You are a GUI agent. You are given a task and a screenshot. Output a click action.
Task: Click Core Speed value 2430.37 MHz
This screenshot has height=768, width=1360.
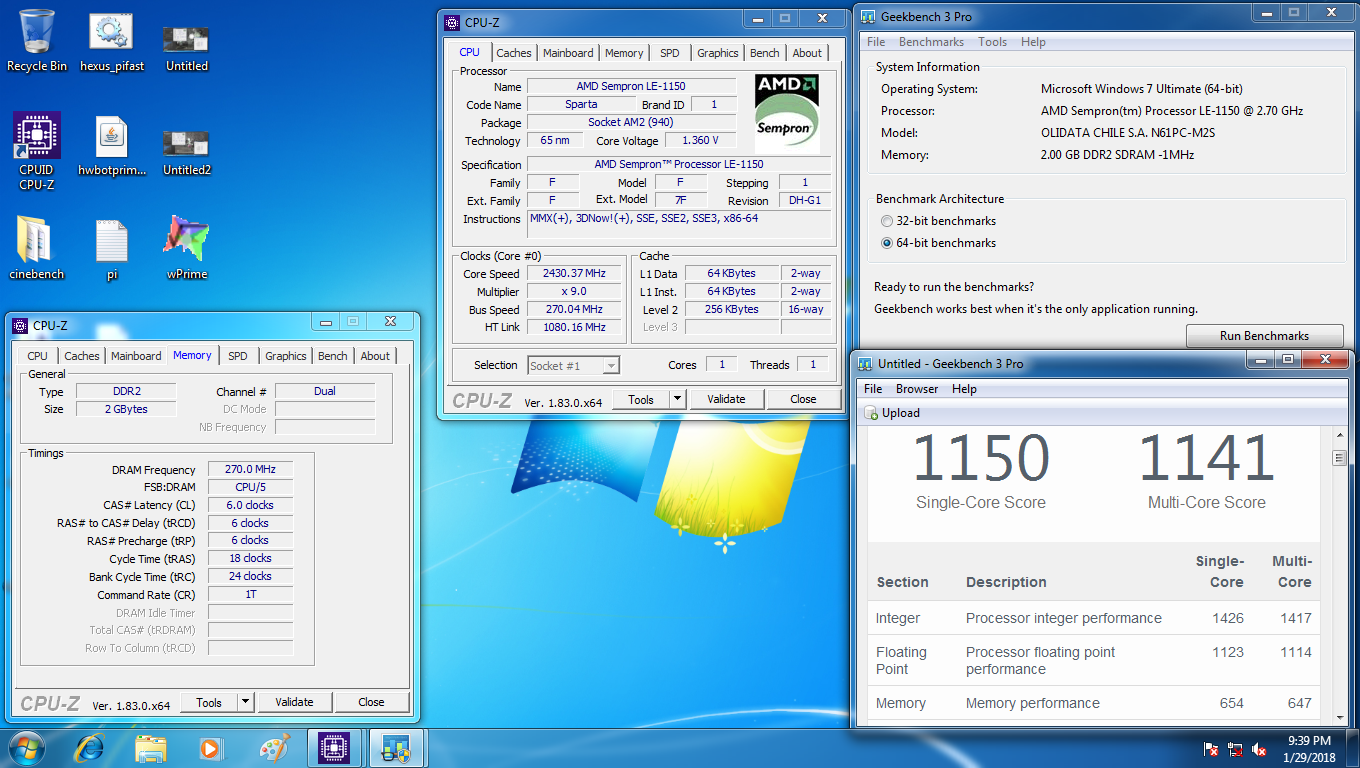575,273
